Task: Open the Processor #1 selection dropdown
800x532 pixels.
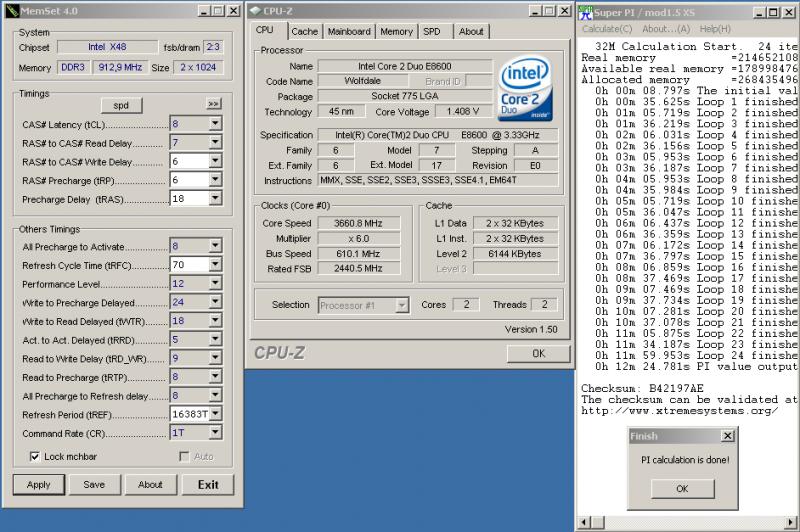Action: pyautogui.click(x=402, y=305)
